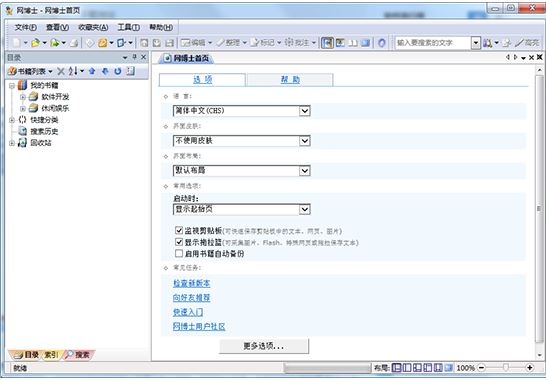
Task: Click the 更多选项... button
Action: click(x=264, y=346)
